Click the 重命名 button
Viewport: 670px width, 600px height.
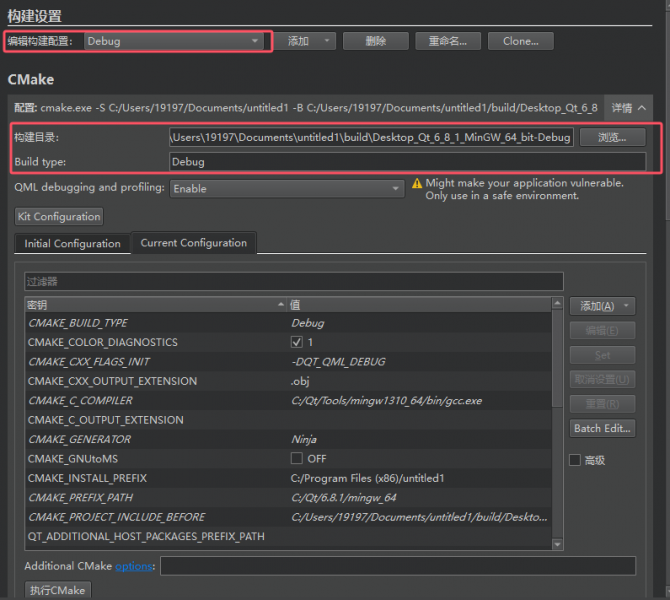click(x=447, y=41)
